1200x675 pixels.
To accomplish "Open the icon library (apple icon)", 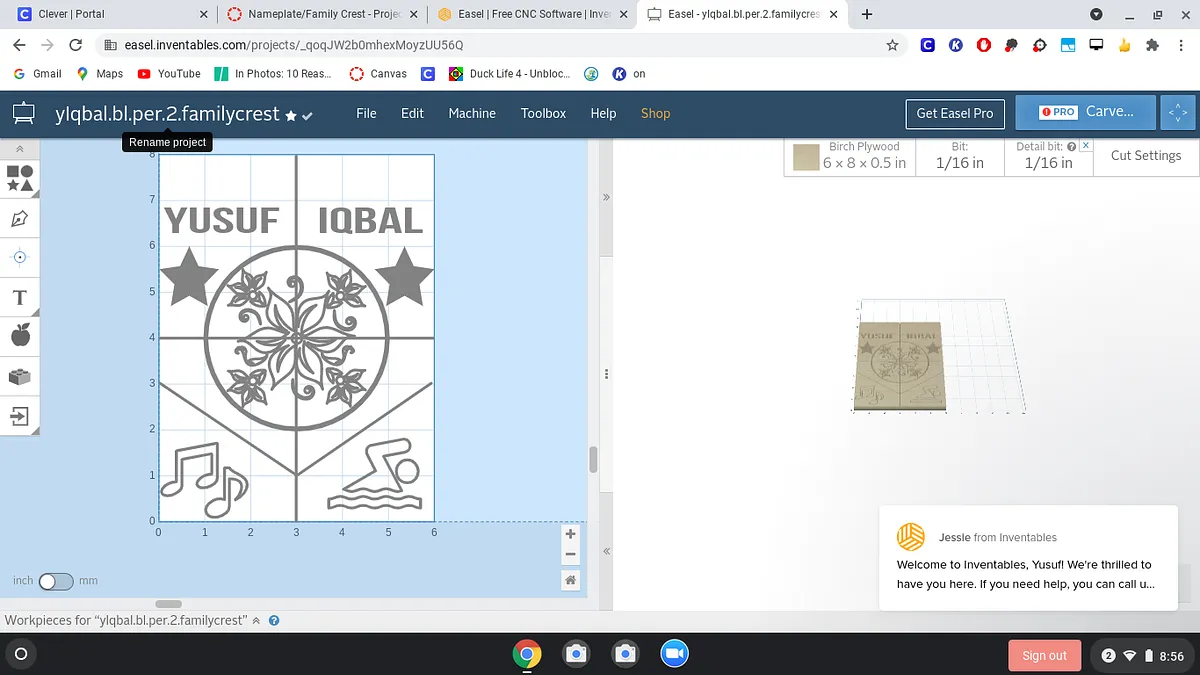I will click(20, 336).
